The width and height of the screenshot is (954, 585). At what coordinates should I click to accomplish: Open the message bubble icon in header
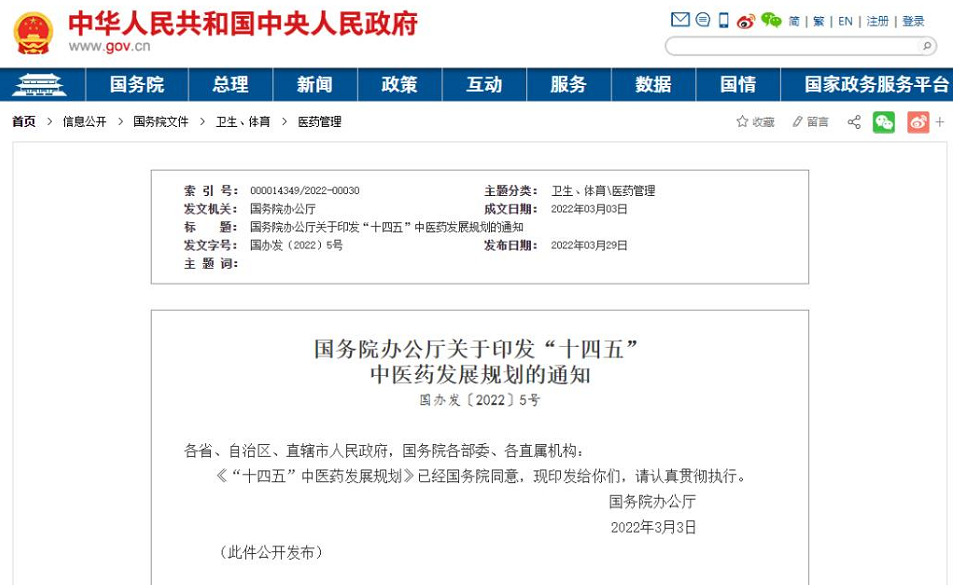pos(703,20)
